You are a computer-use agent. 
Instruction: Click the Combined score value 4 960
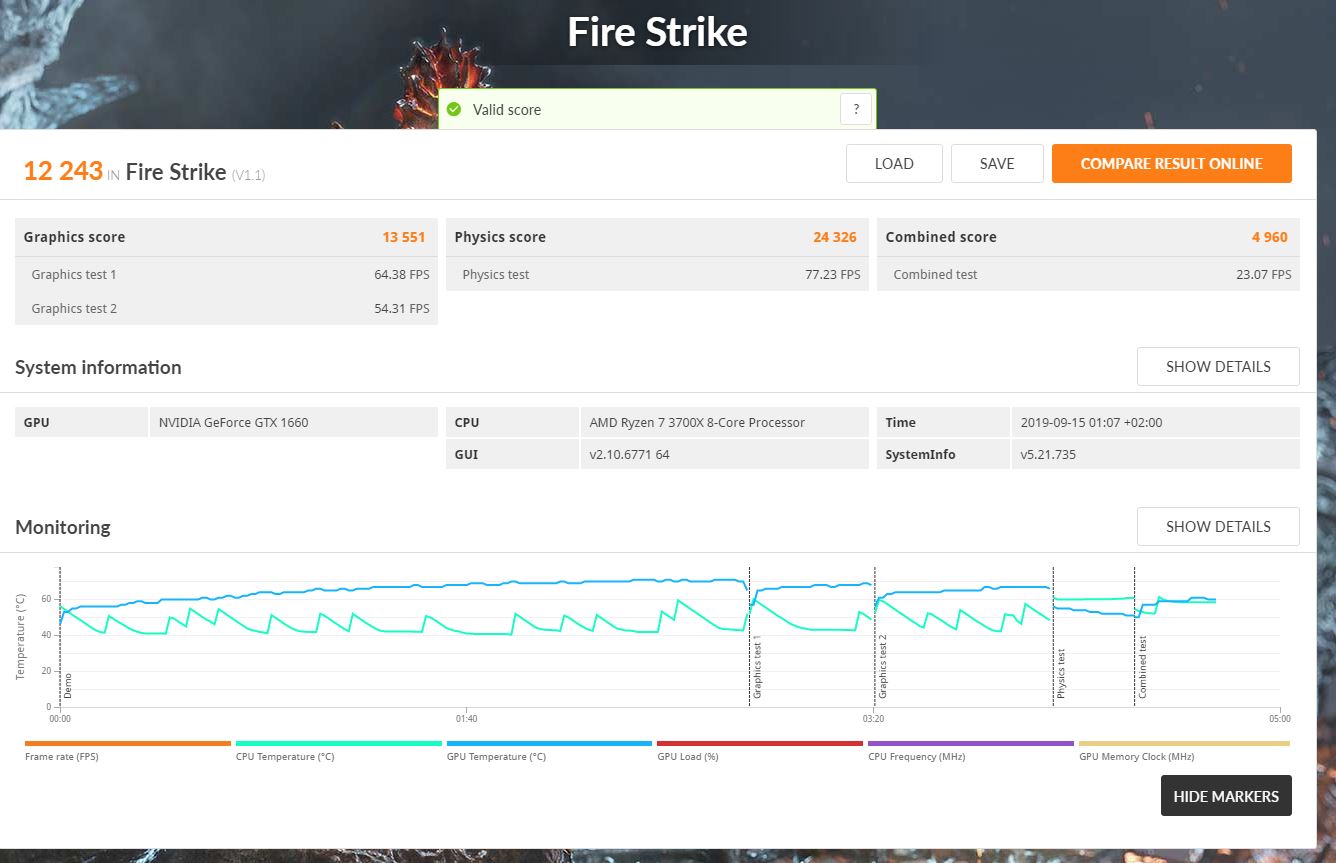coord(1270,237)
